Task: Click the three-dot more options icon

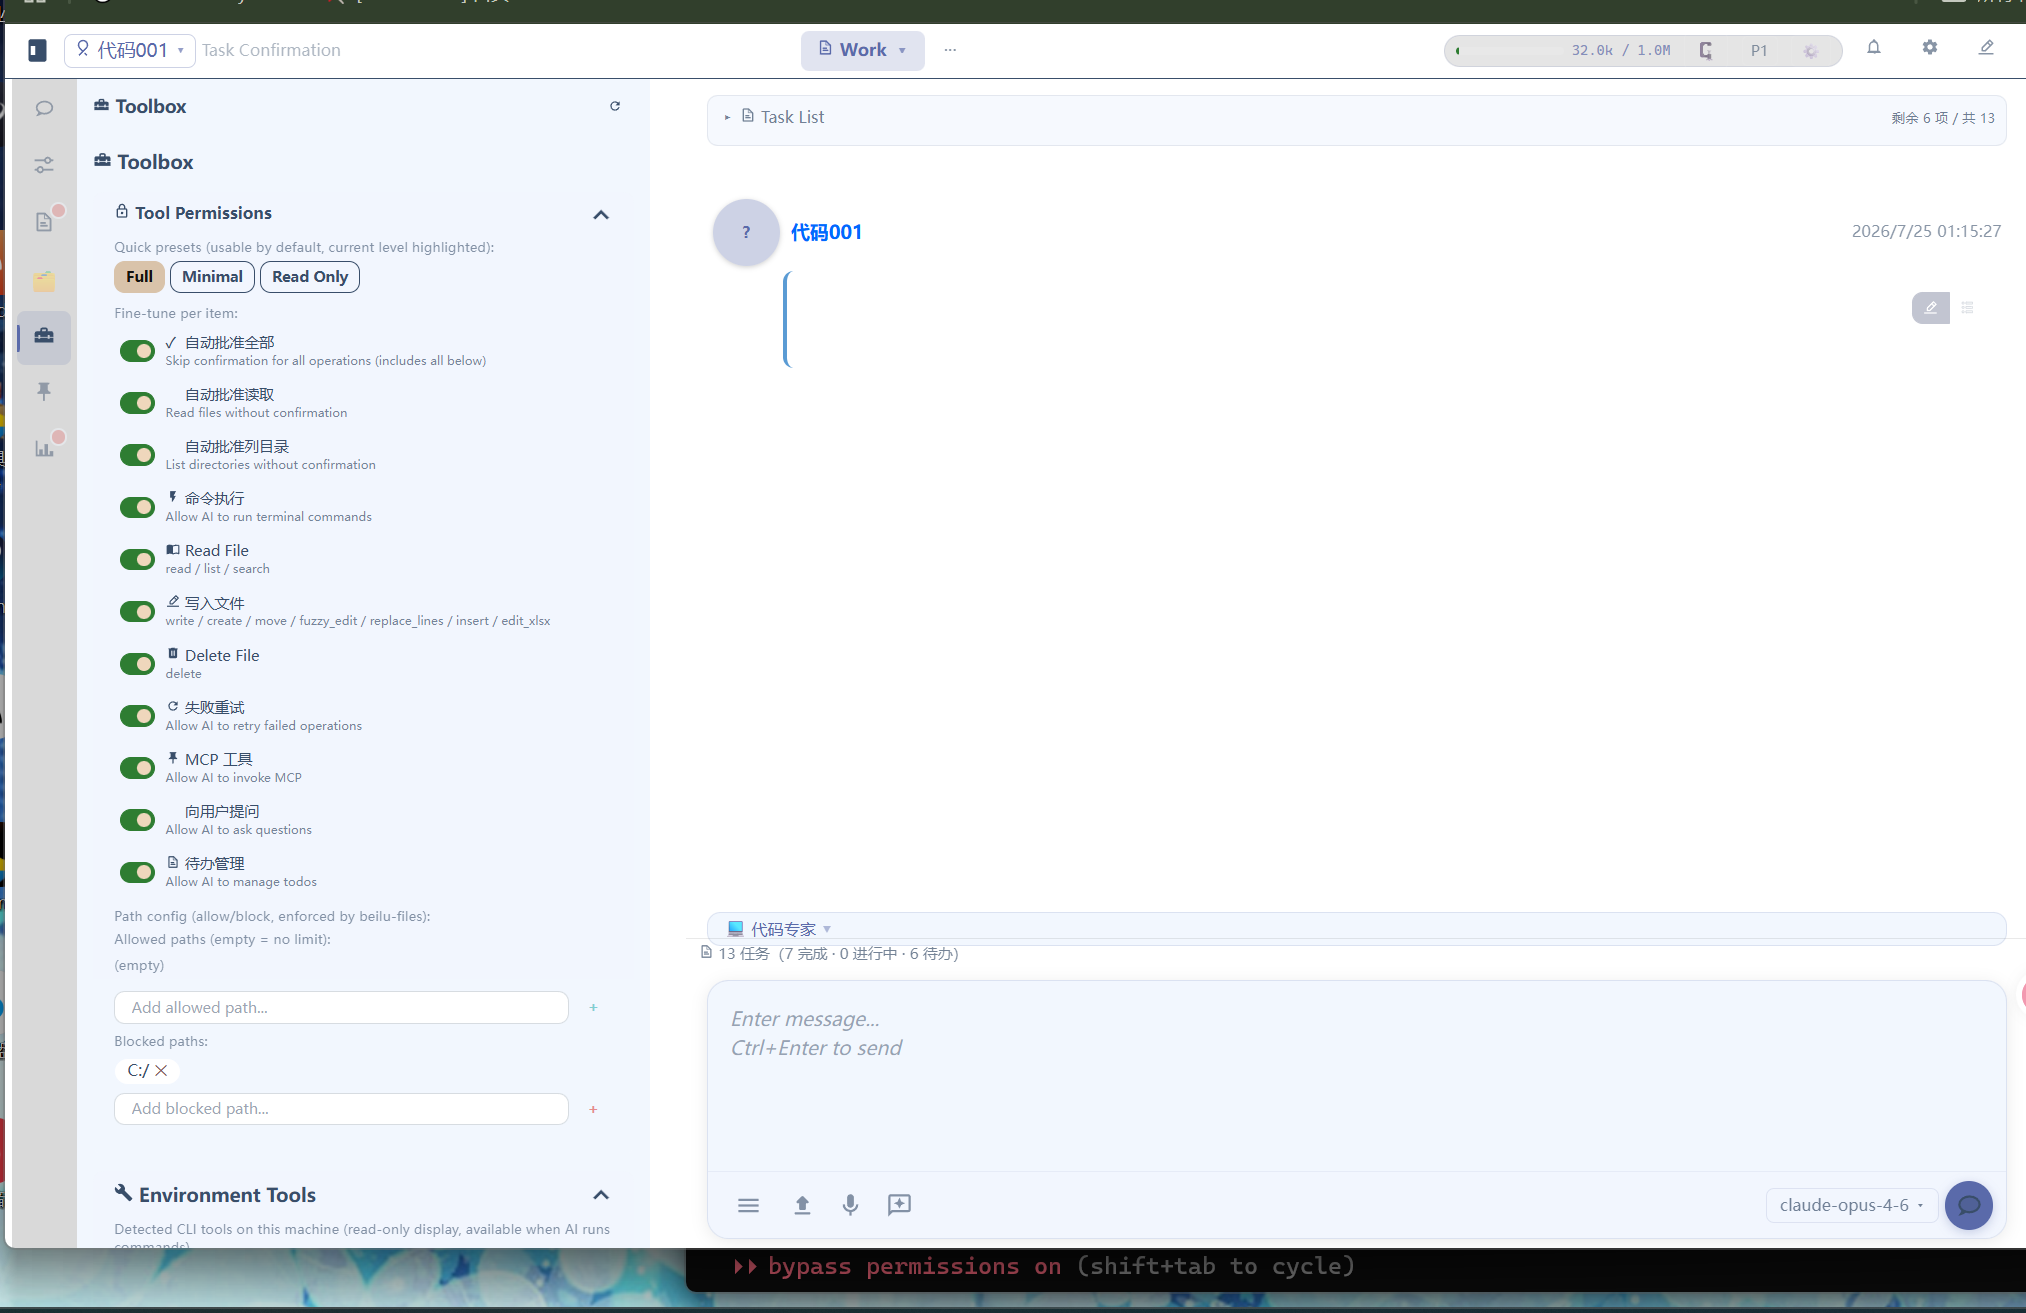Action: pos(950,50)
